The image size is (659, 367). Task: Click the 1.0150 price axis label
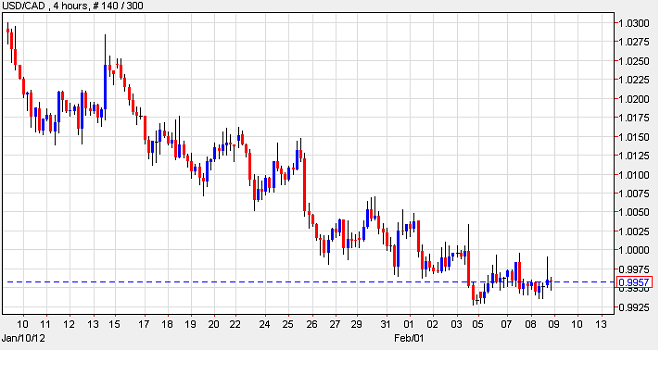coord(634,137)
